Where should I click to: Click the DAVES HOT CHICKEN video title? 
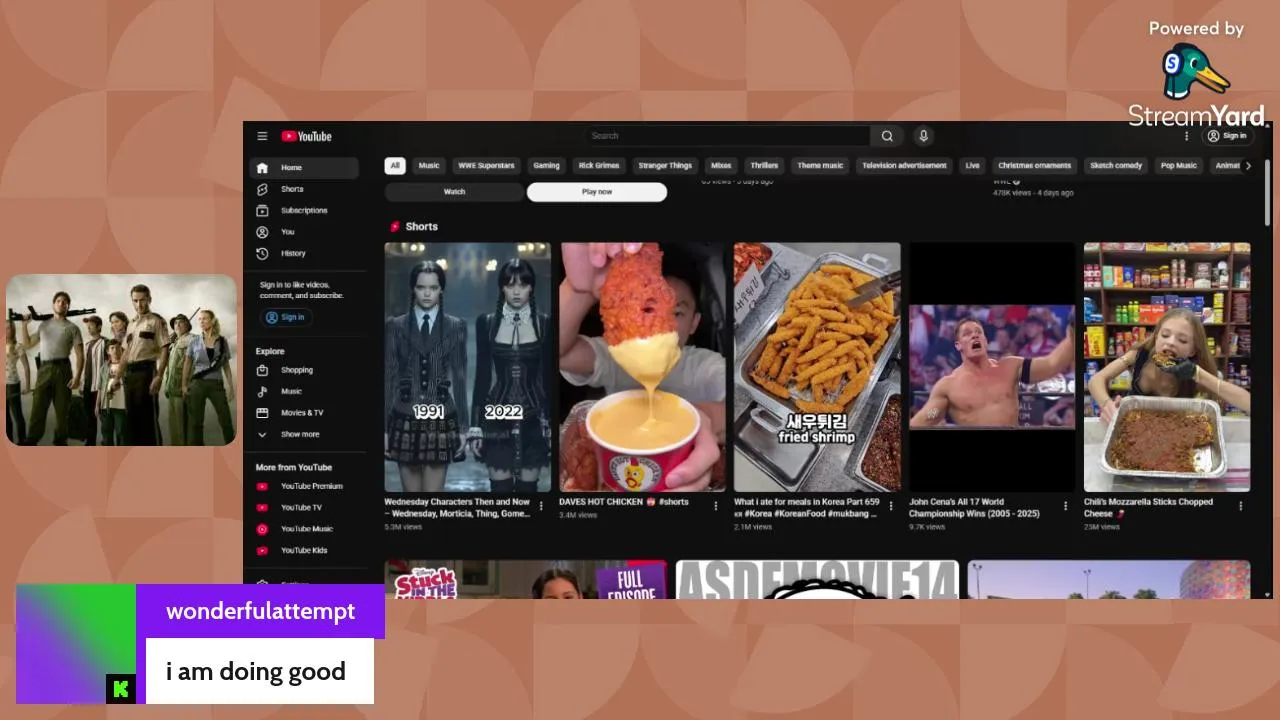(624, 502)
